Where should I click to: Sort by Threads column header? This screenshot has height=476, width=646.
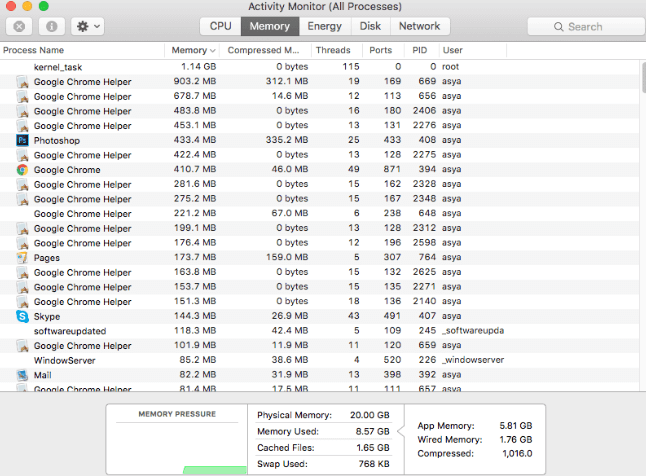[x=337, y=50]
